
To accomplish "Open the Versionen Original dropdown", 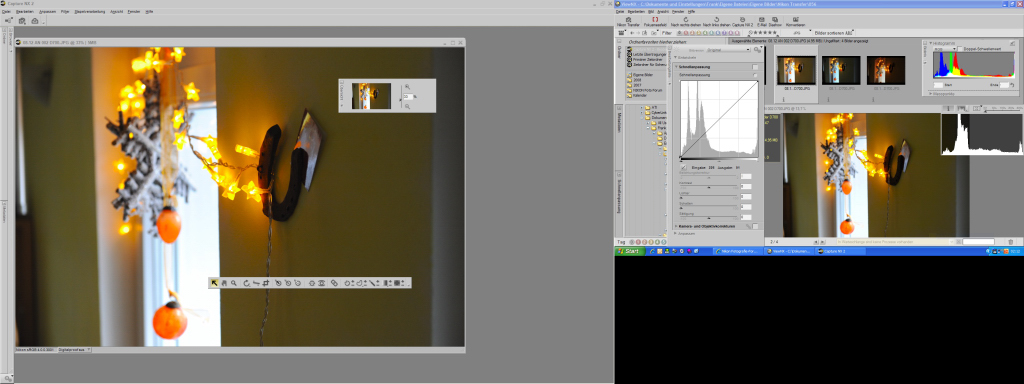I will [728, 50].
